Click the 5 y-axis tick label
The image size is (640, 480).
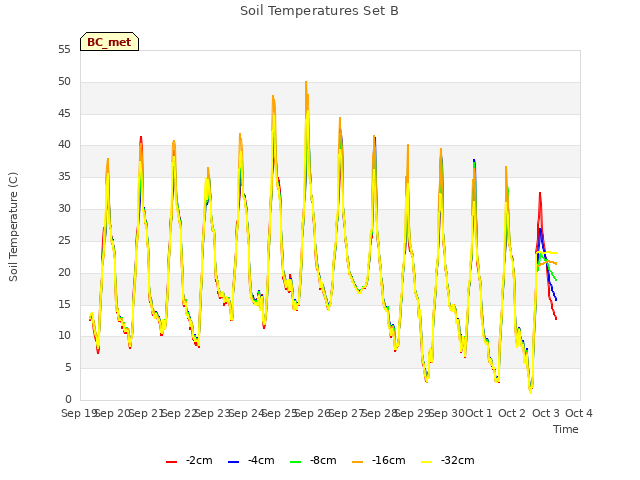(68, 368)
